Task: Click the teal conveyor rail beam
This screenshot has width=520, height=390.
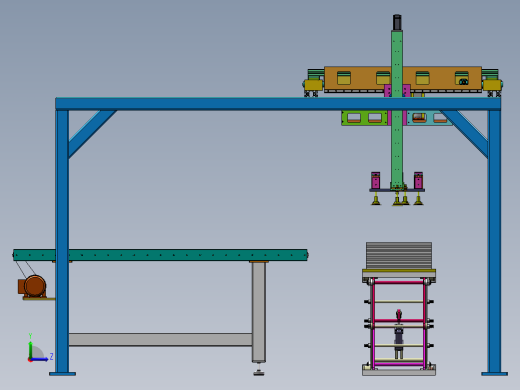Action: 160,255
